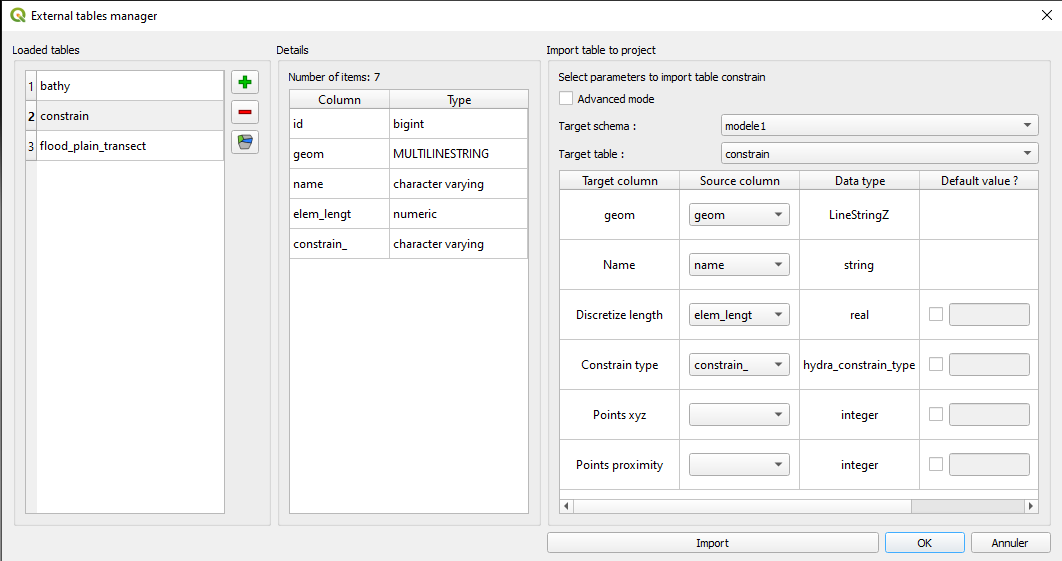
Task: Click the numeric type cell
Action: tap(459, 213)
